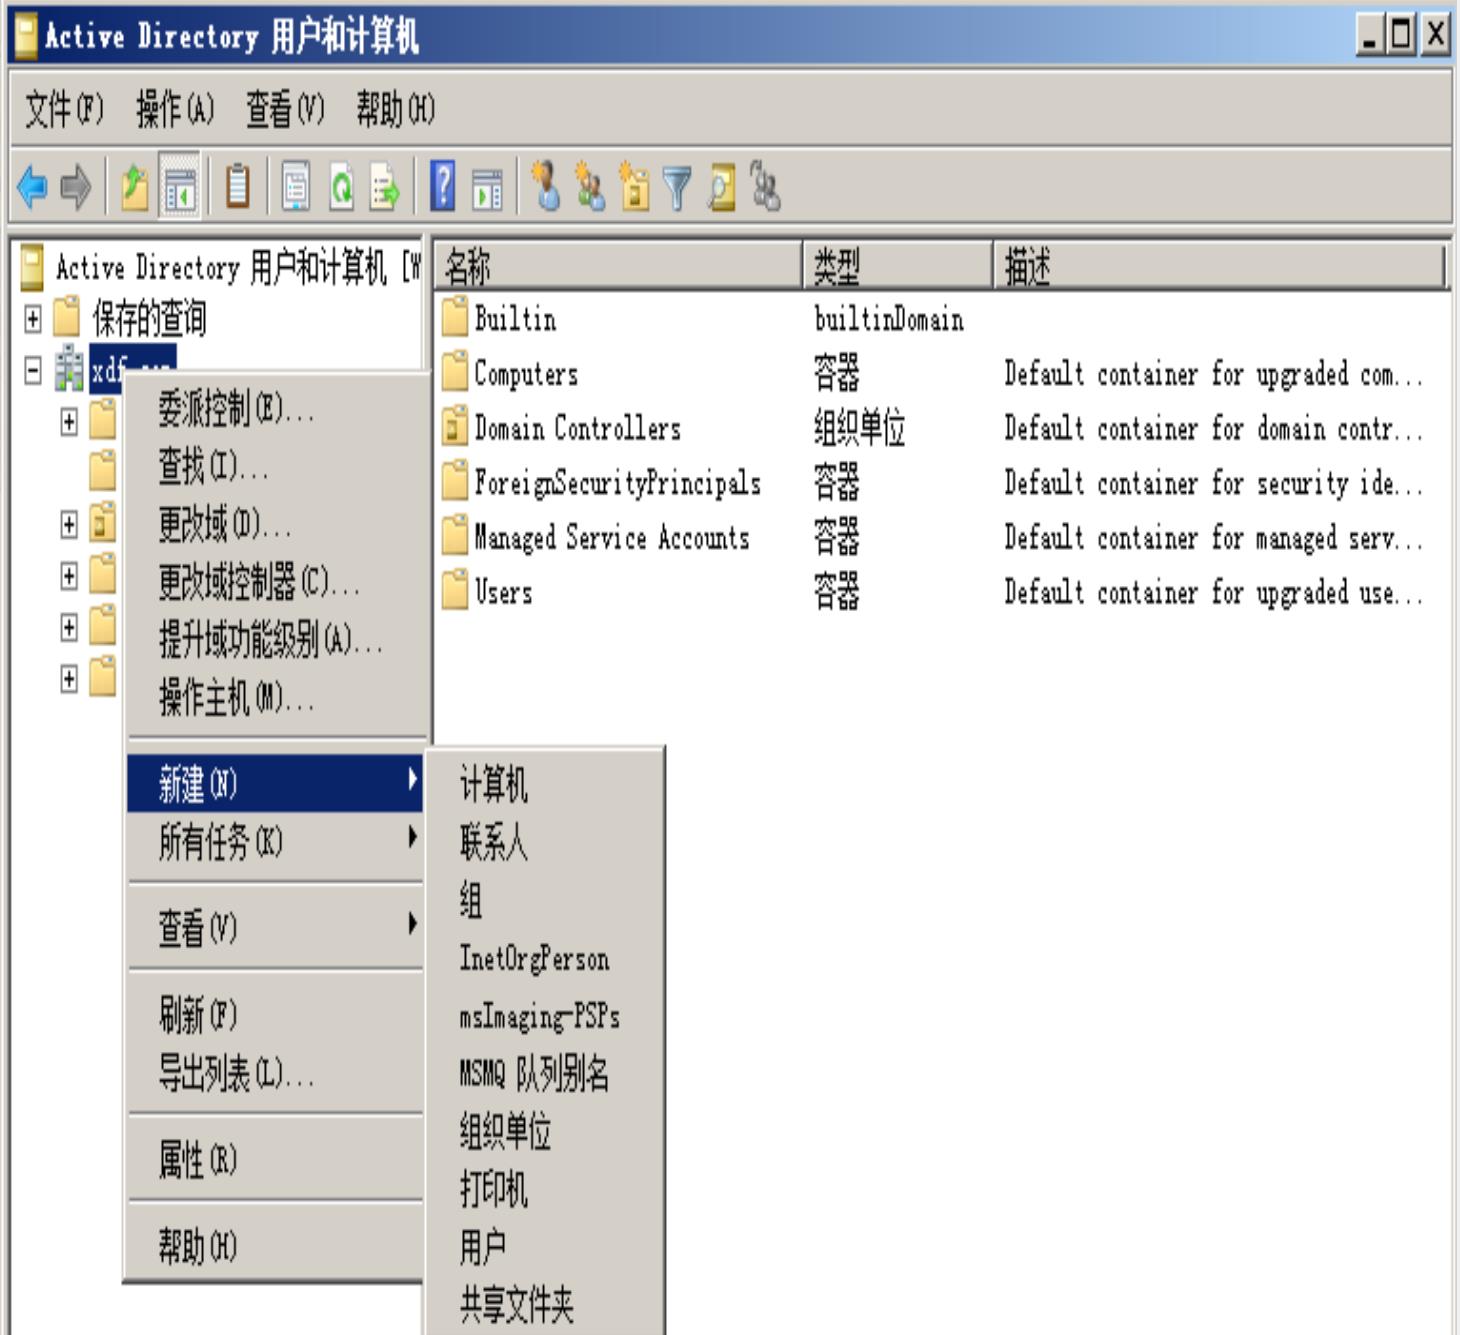Click the Domain Controllers OU icon
The height and width of the screenshot is (1335, 1460).
455,426
